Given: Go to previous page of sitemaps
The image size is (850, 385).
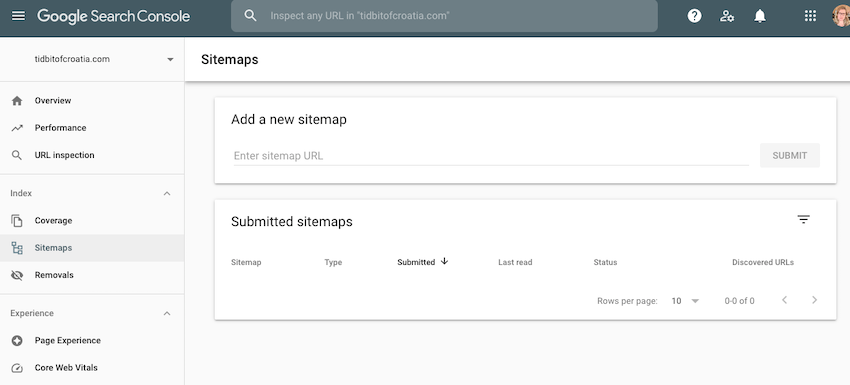Looking at the screenshot, I should (x=784, y=300).
